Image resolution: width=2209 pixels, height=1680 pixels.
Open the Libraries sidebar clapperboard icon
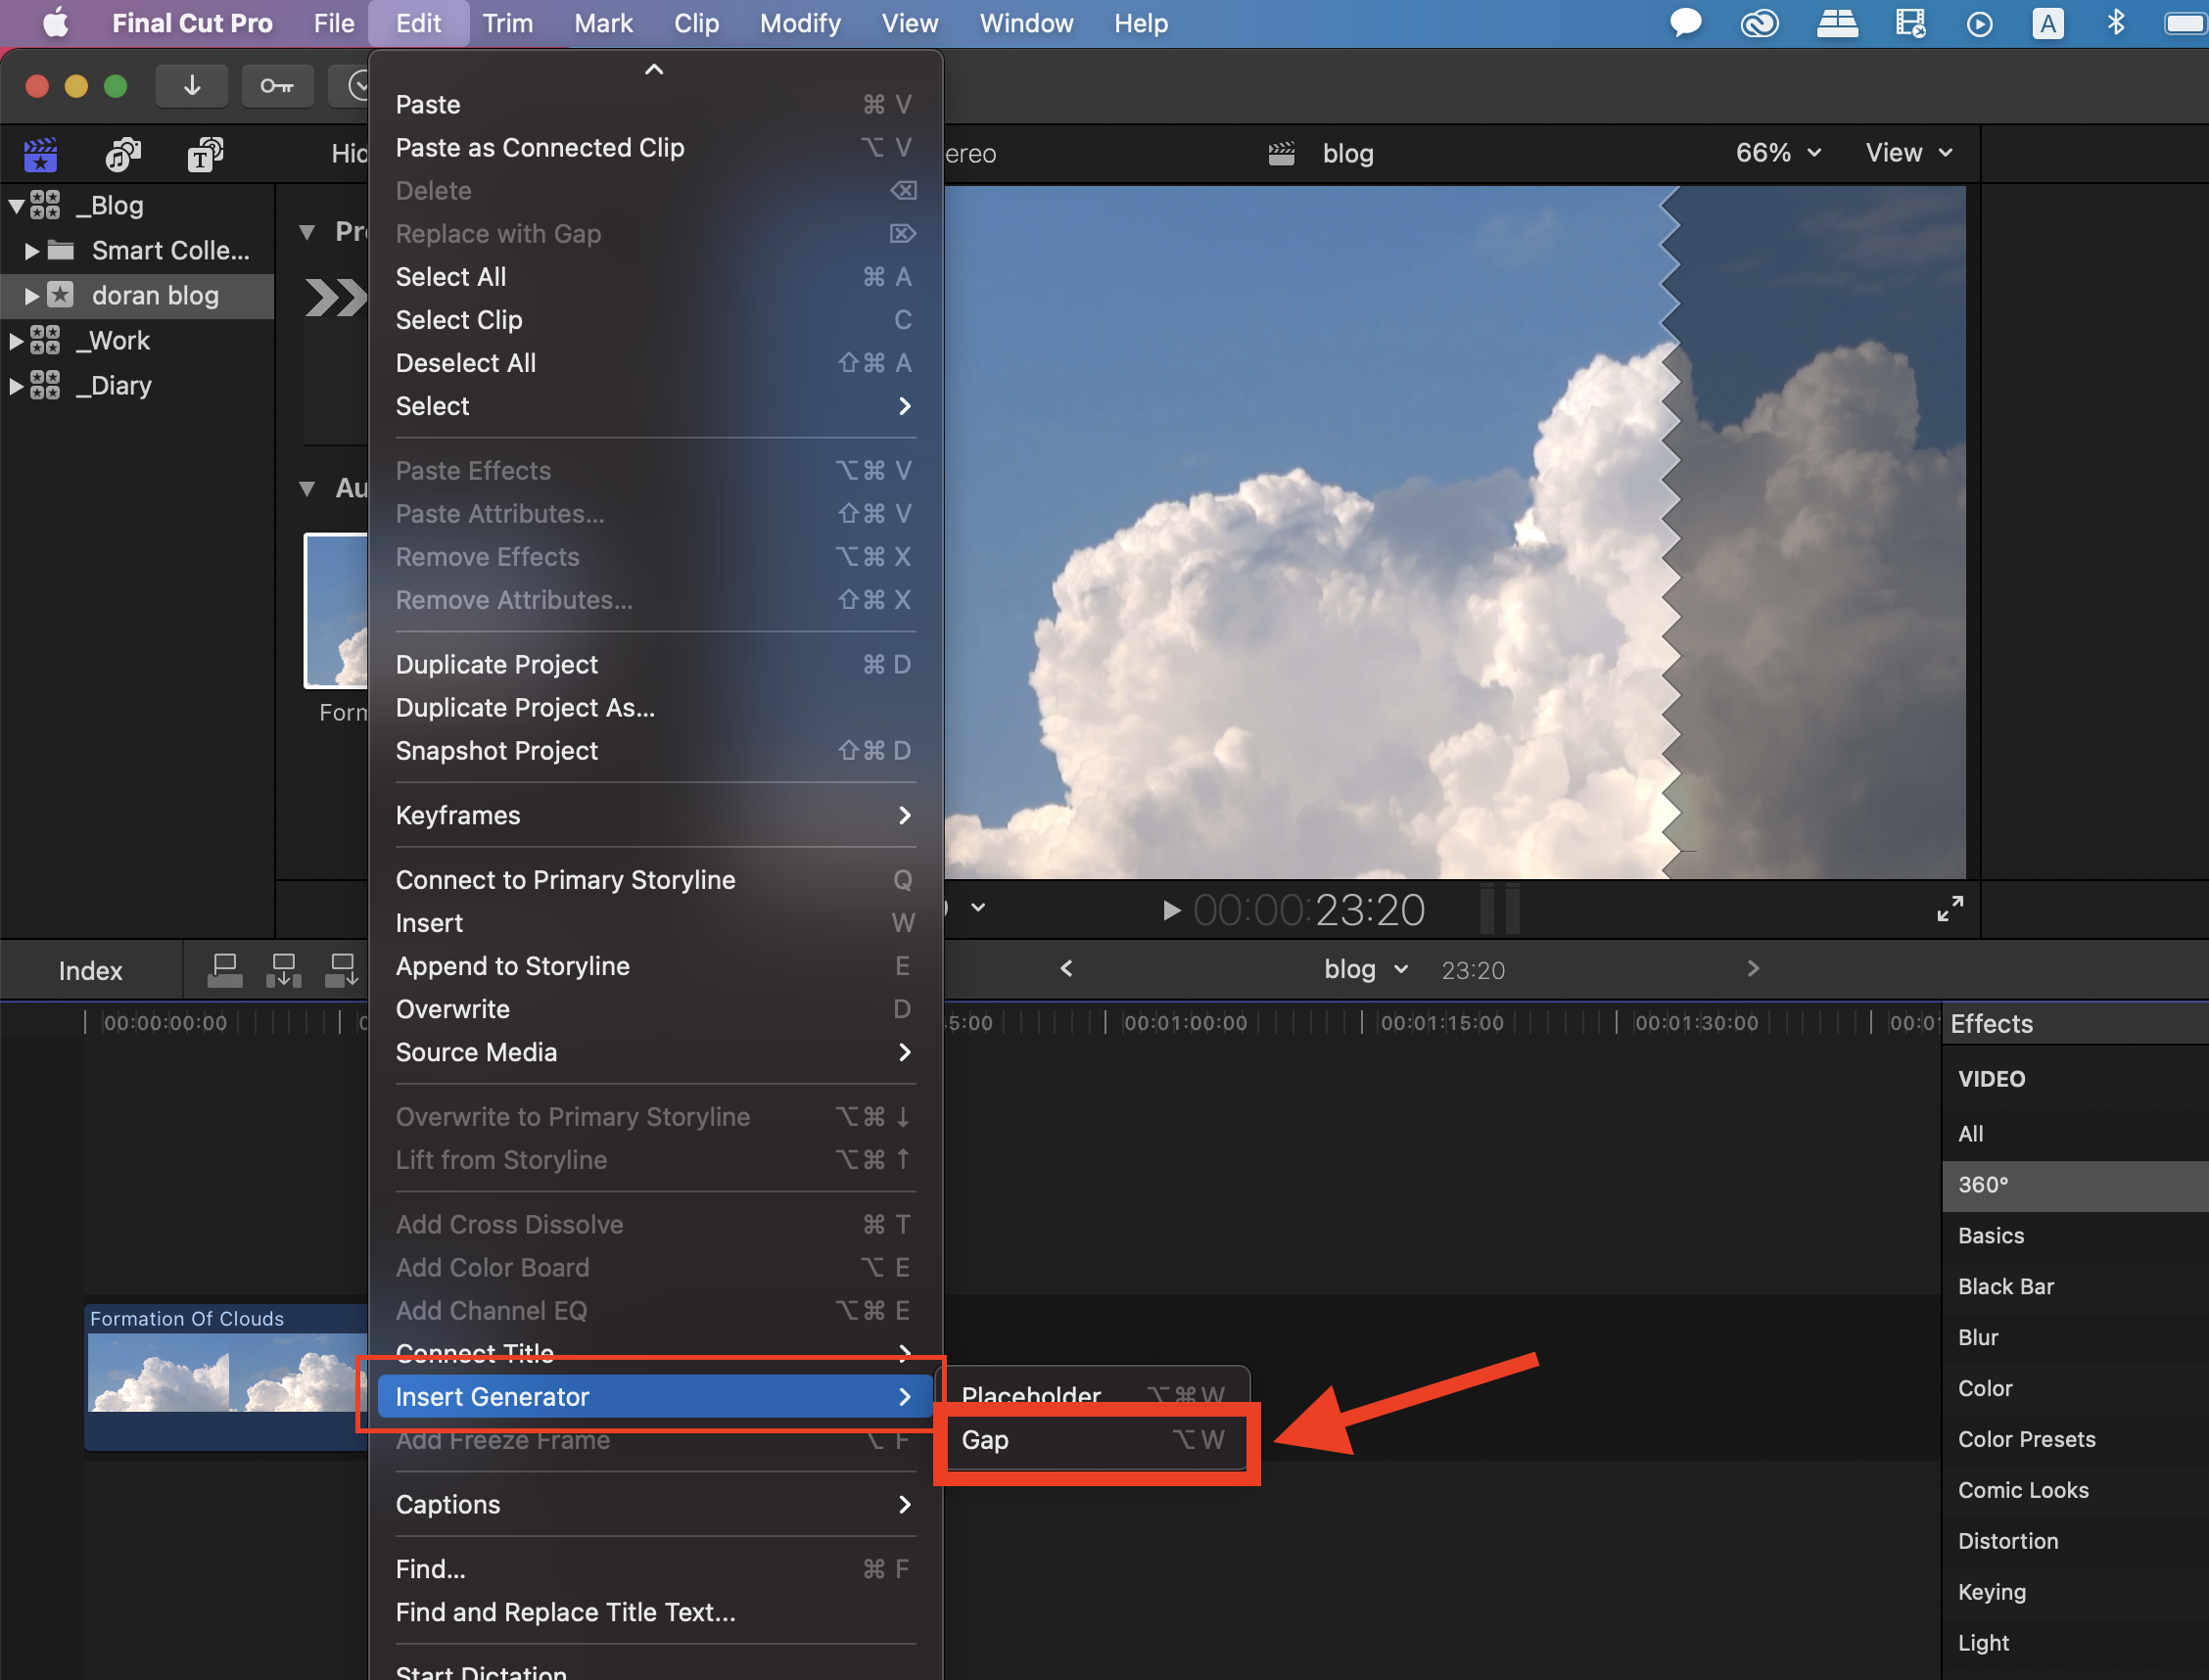point(40,154)
